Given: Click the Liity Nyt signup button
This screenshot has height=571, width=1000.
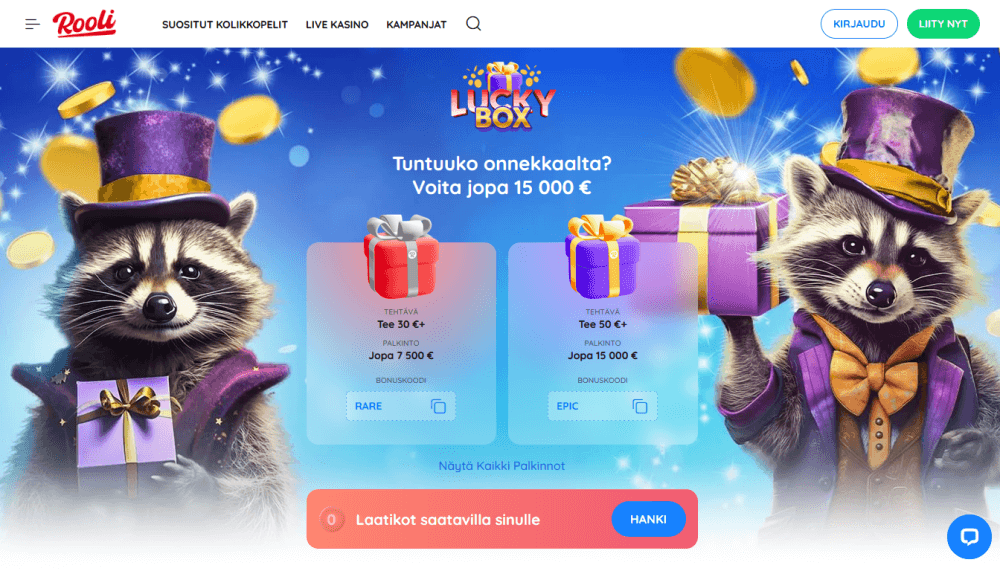Looking at the screenshot, I should pyautogui.click(x=943, y=24).
